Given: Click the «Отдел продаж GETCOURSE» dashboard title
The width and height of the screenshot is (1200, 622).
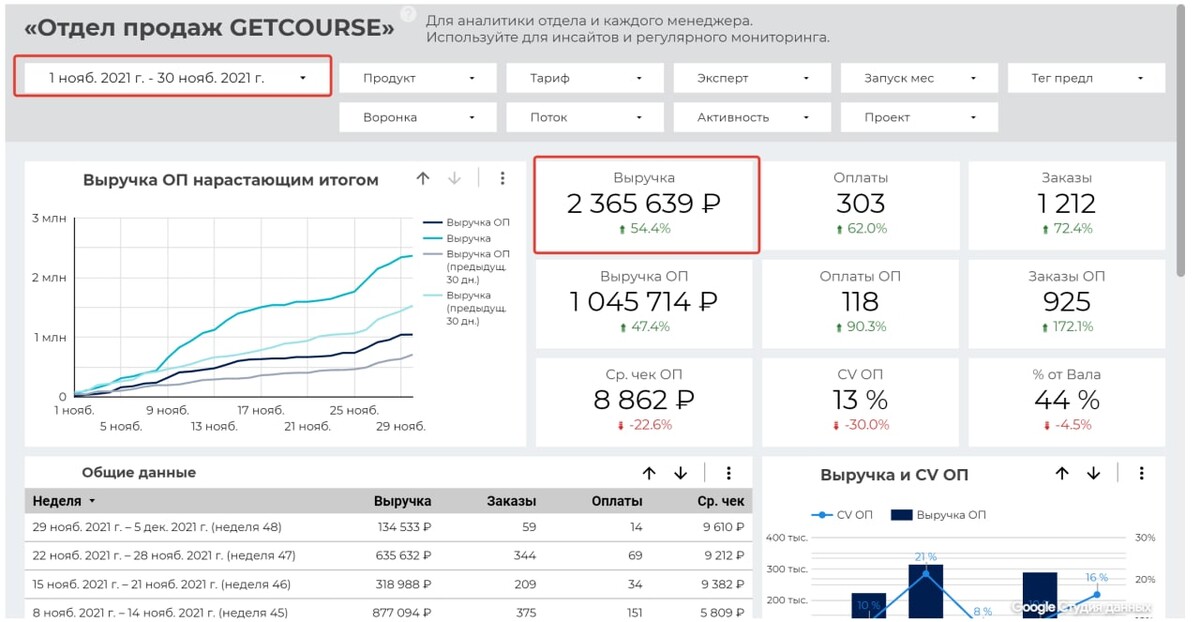Looking at the screenshot, I should (x=209, y=28).
